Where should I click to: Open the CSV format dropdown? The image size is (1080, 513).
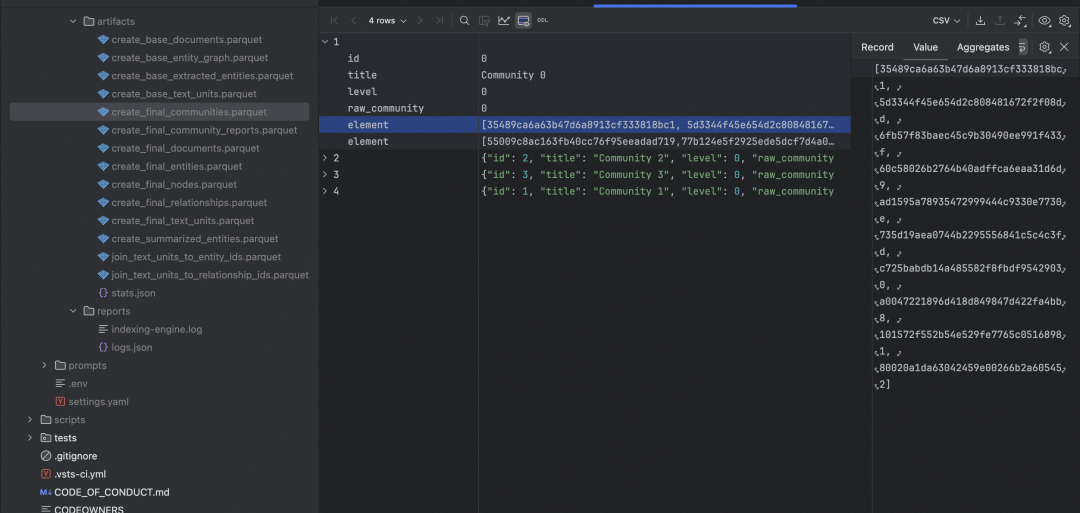click(945, 20)
